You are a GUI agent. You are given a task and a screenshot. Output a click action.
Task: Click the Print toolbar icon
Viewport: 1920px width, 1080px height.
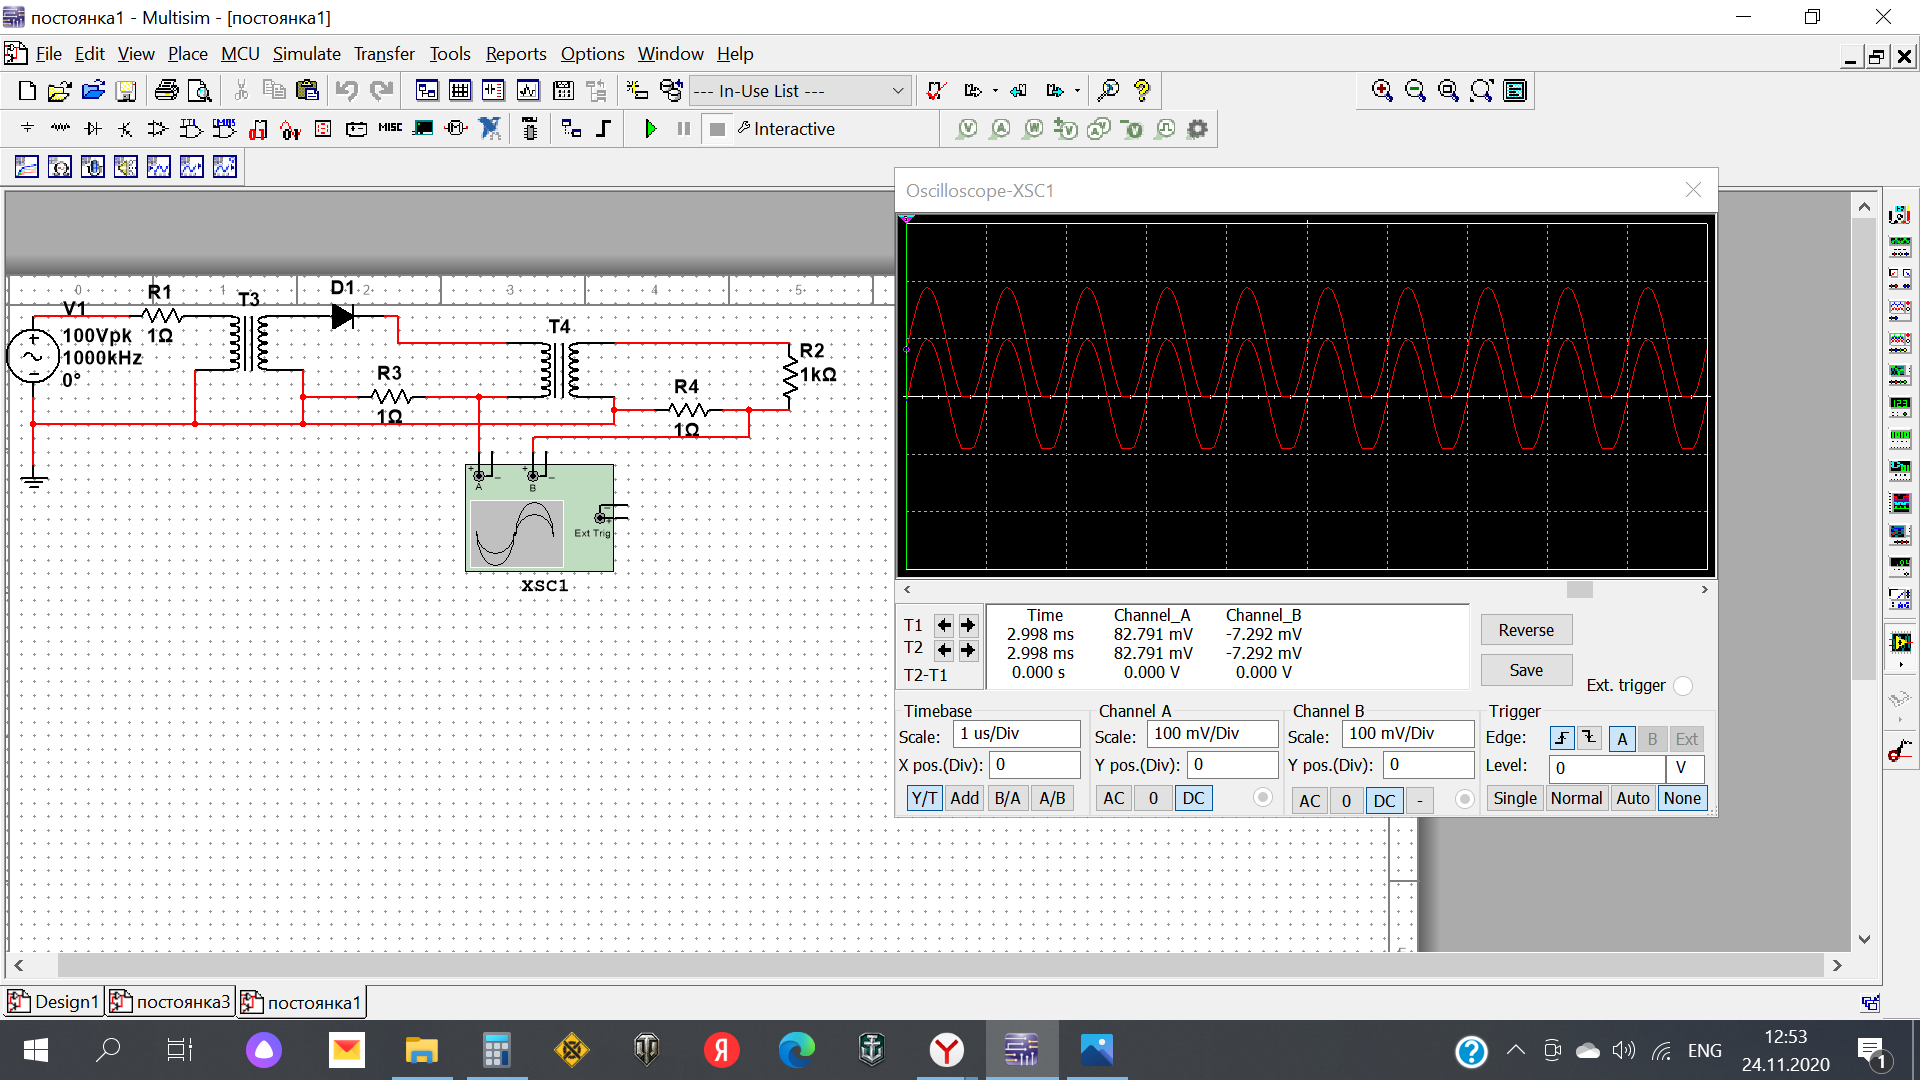coord(167,91)
